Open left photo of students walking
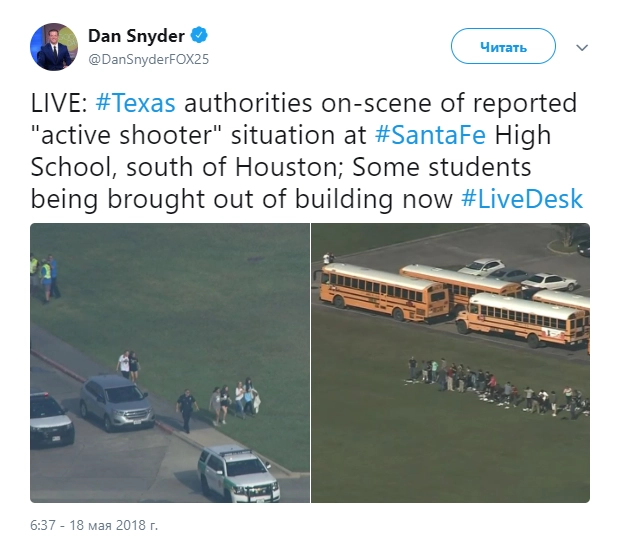Screen dimensions: 620x542 (170, 363)
